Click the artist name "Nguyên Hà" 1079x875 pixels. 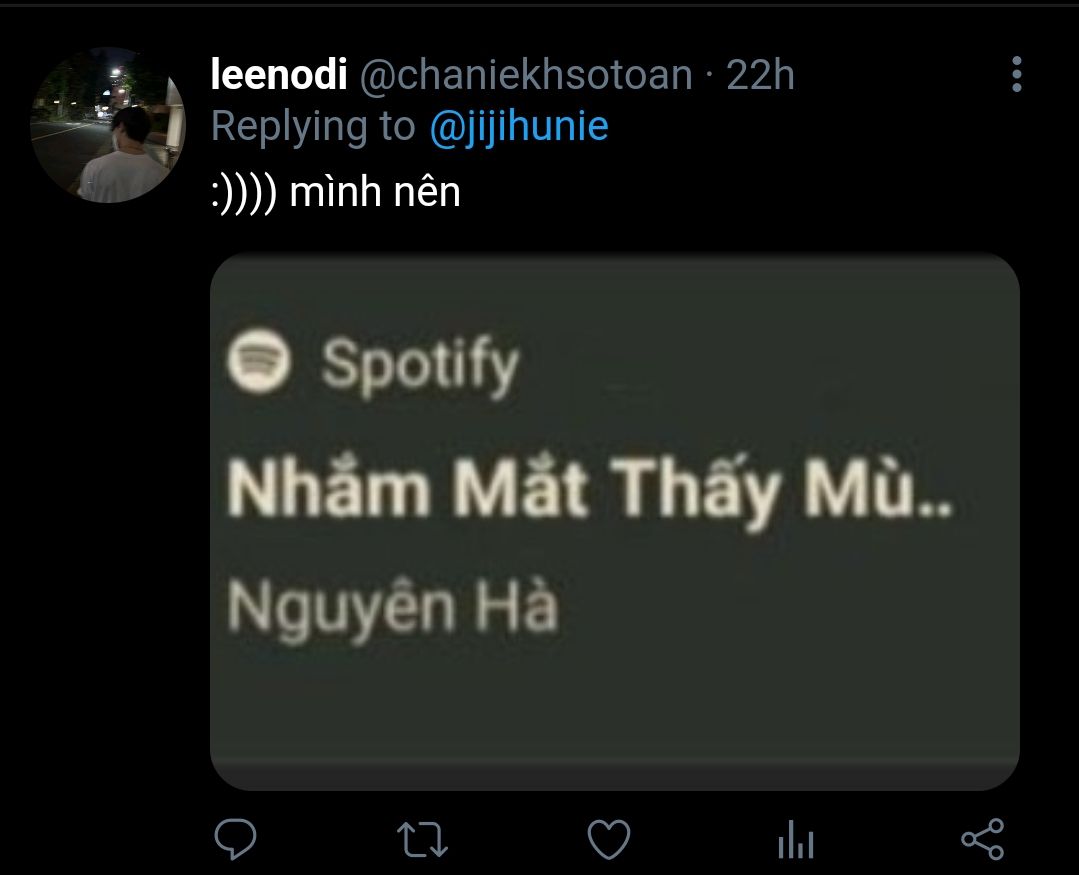(392, 605)
